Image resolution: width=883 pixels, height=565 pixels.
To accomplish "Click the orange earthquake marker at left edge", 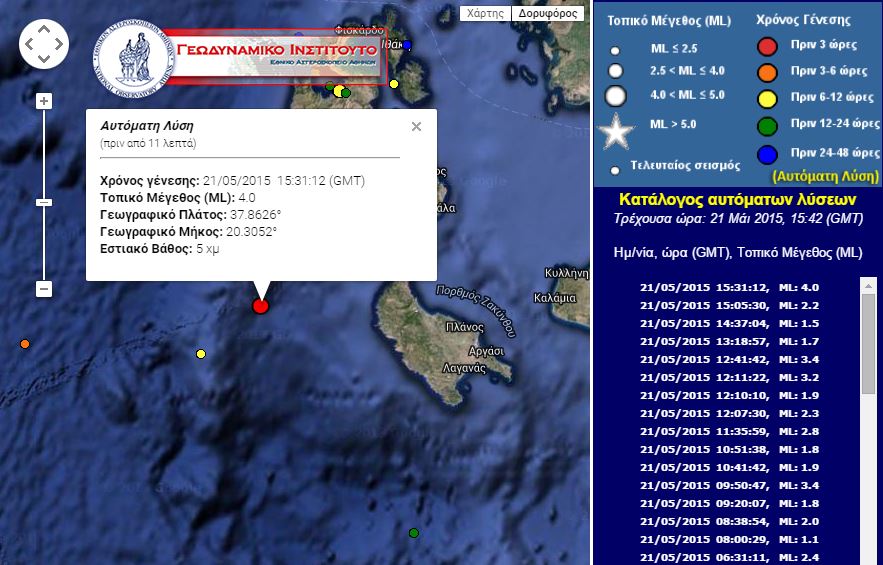I will tap(25, 344).
